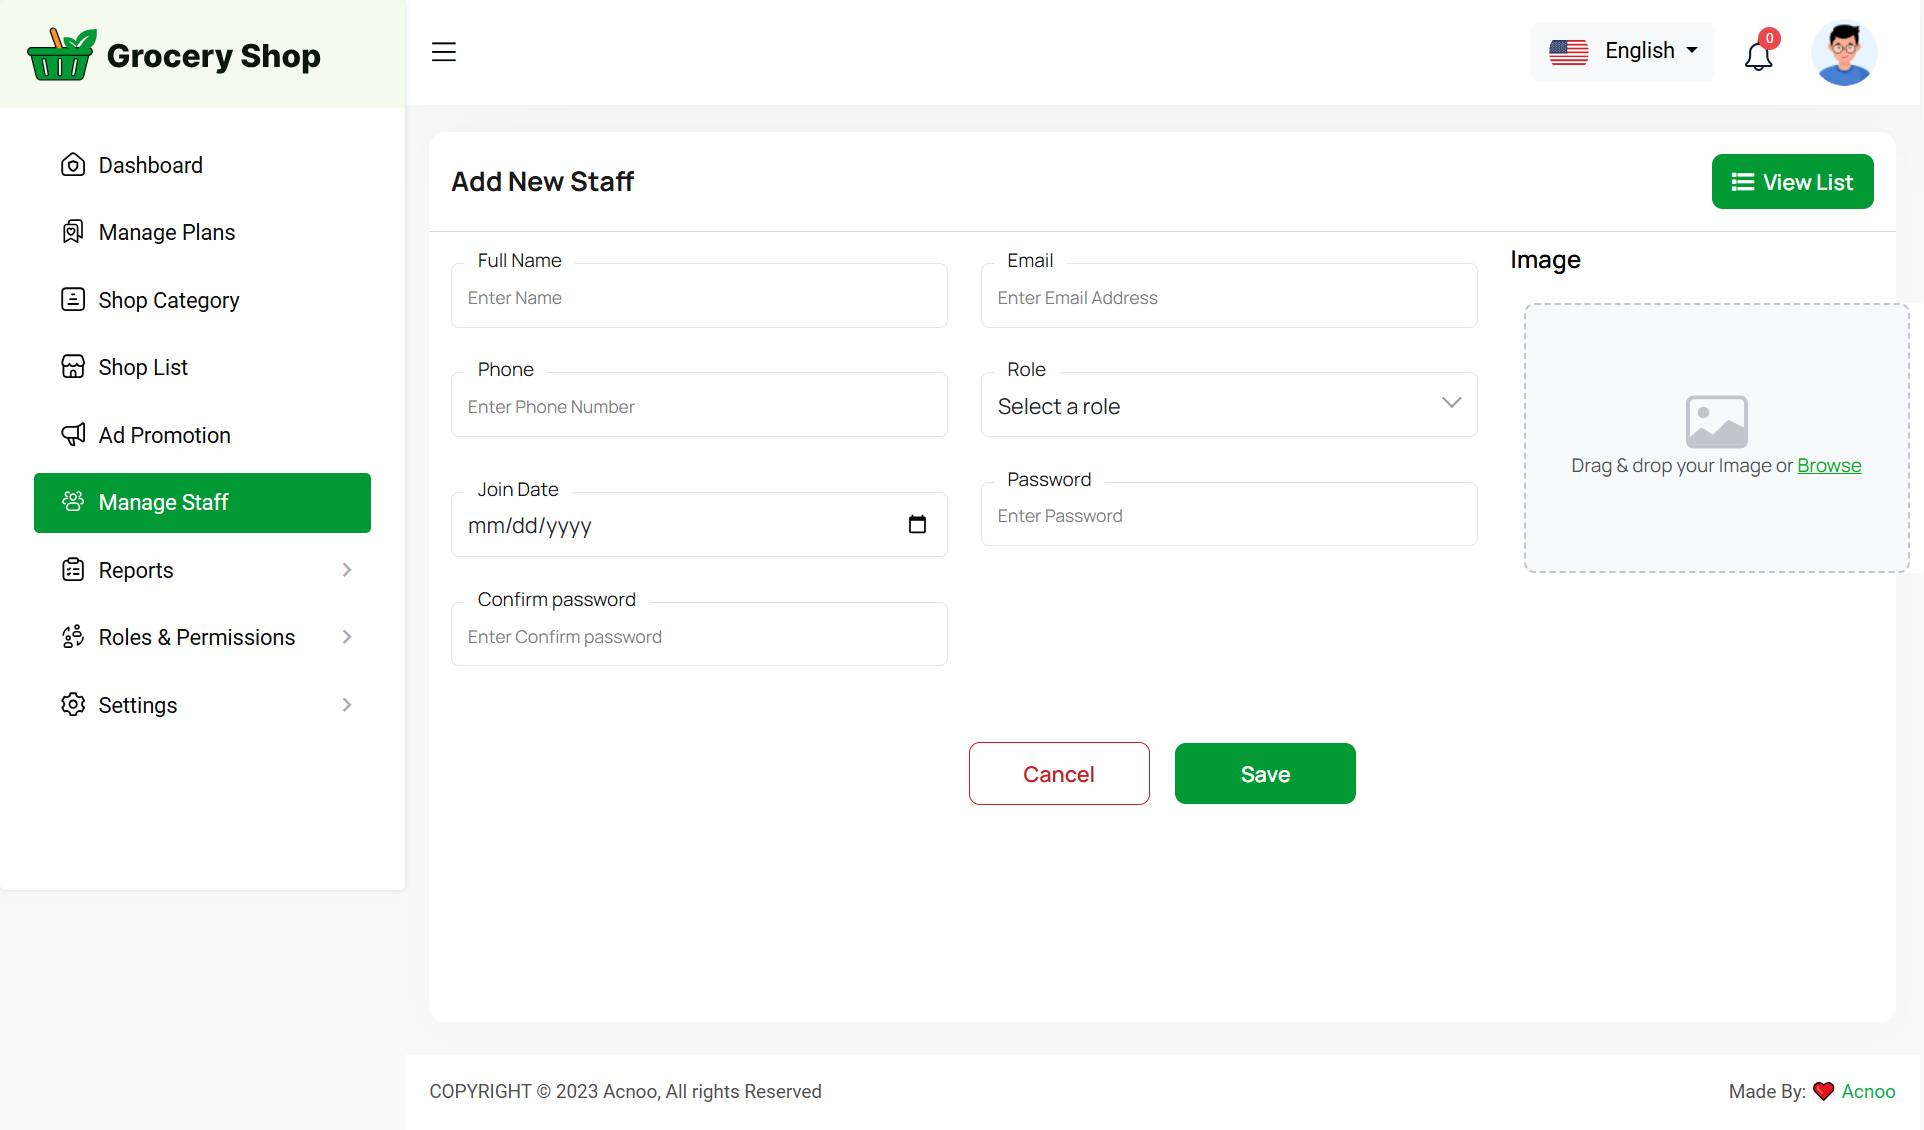
Task: Click the user avatar picture
Action: tap(1843, 54)
